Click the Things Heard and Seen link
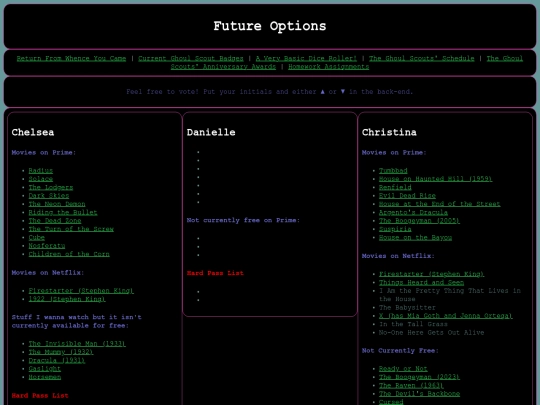 [421, 282]
